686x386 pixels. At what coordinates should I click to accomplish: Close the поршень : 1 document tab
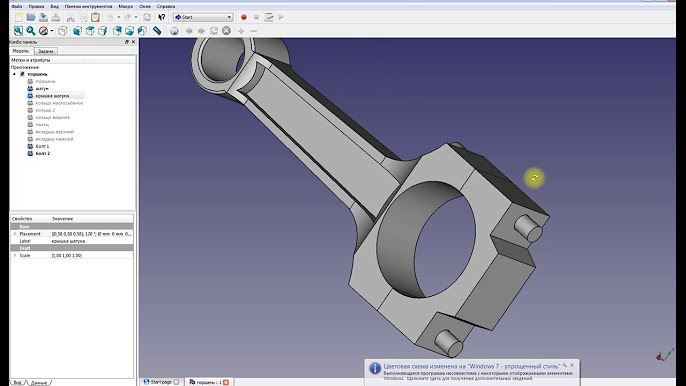226,382
